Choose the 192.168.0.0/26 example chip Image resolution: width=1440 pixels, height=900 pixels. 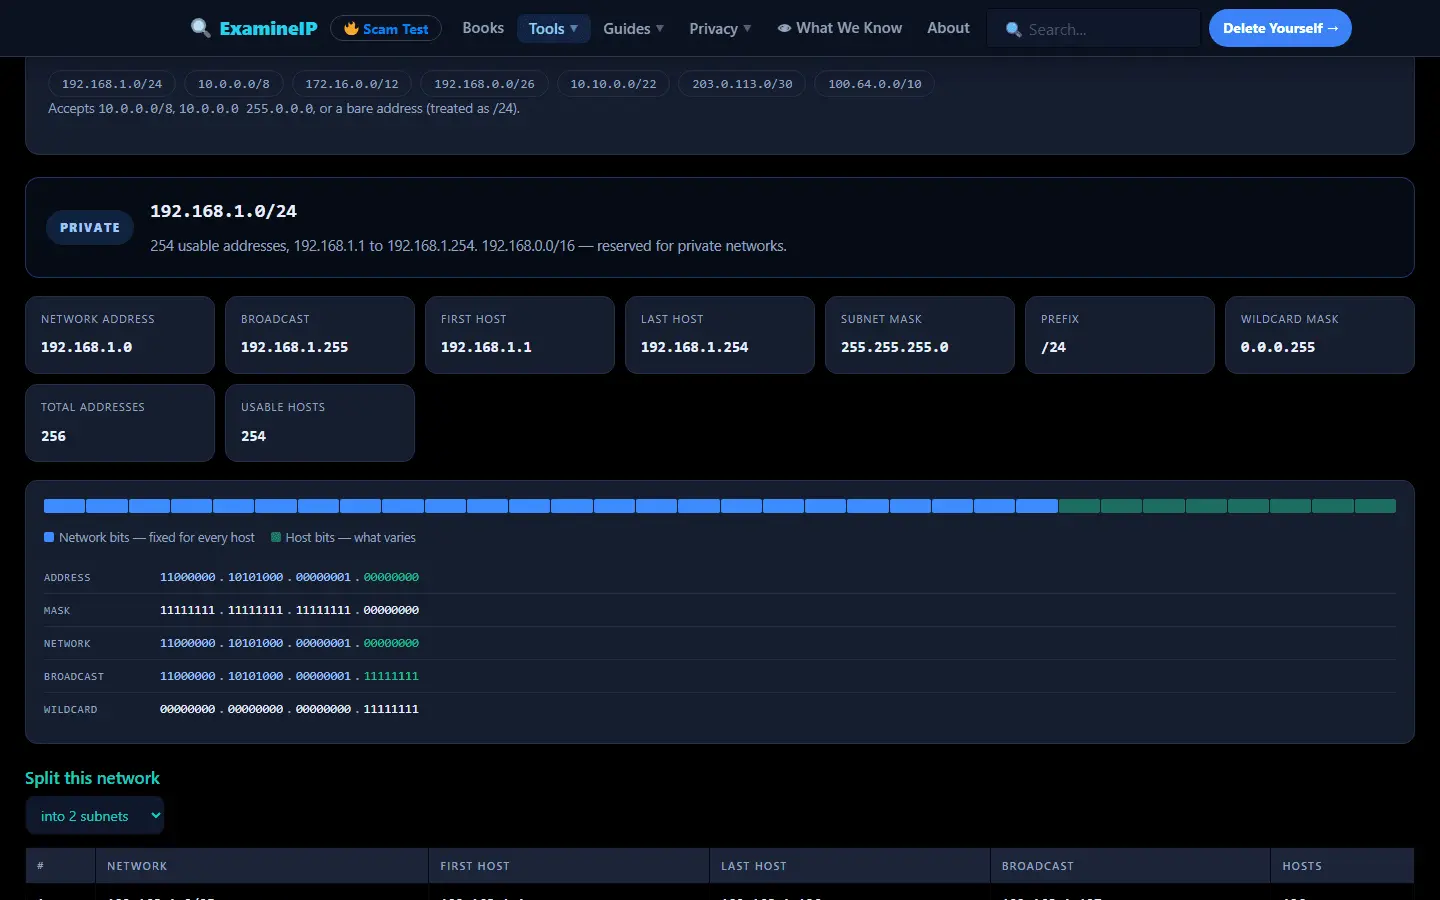tap(484, 84)
